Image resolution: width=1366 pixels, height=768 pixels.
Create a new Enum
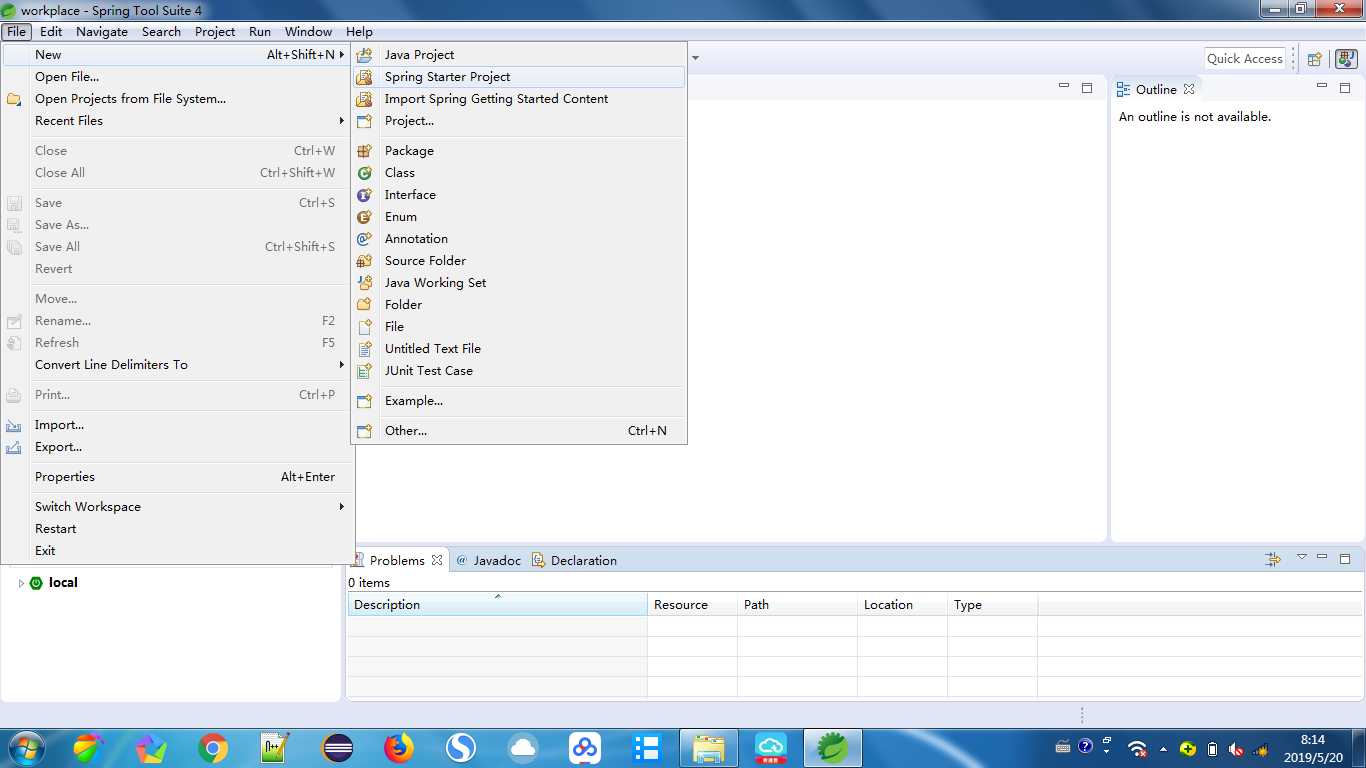coord(519,217)
